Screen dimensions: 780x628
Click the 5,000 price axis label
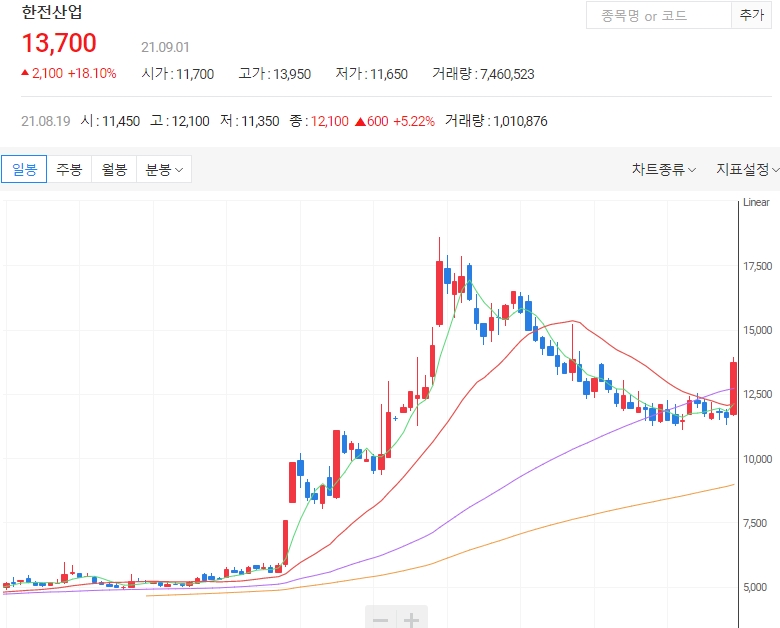(x=755, y=587)
